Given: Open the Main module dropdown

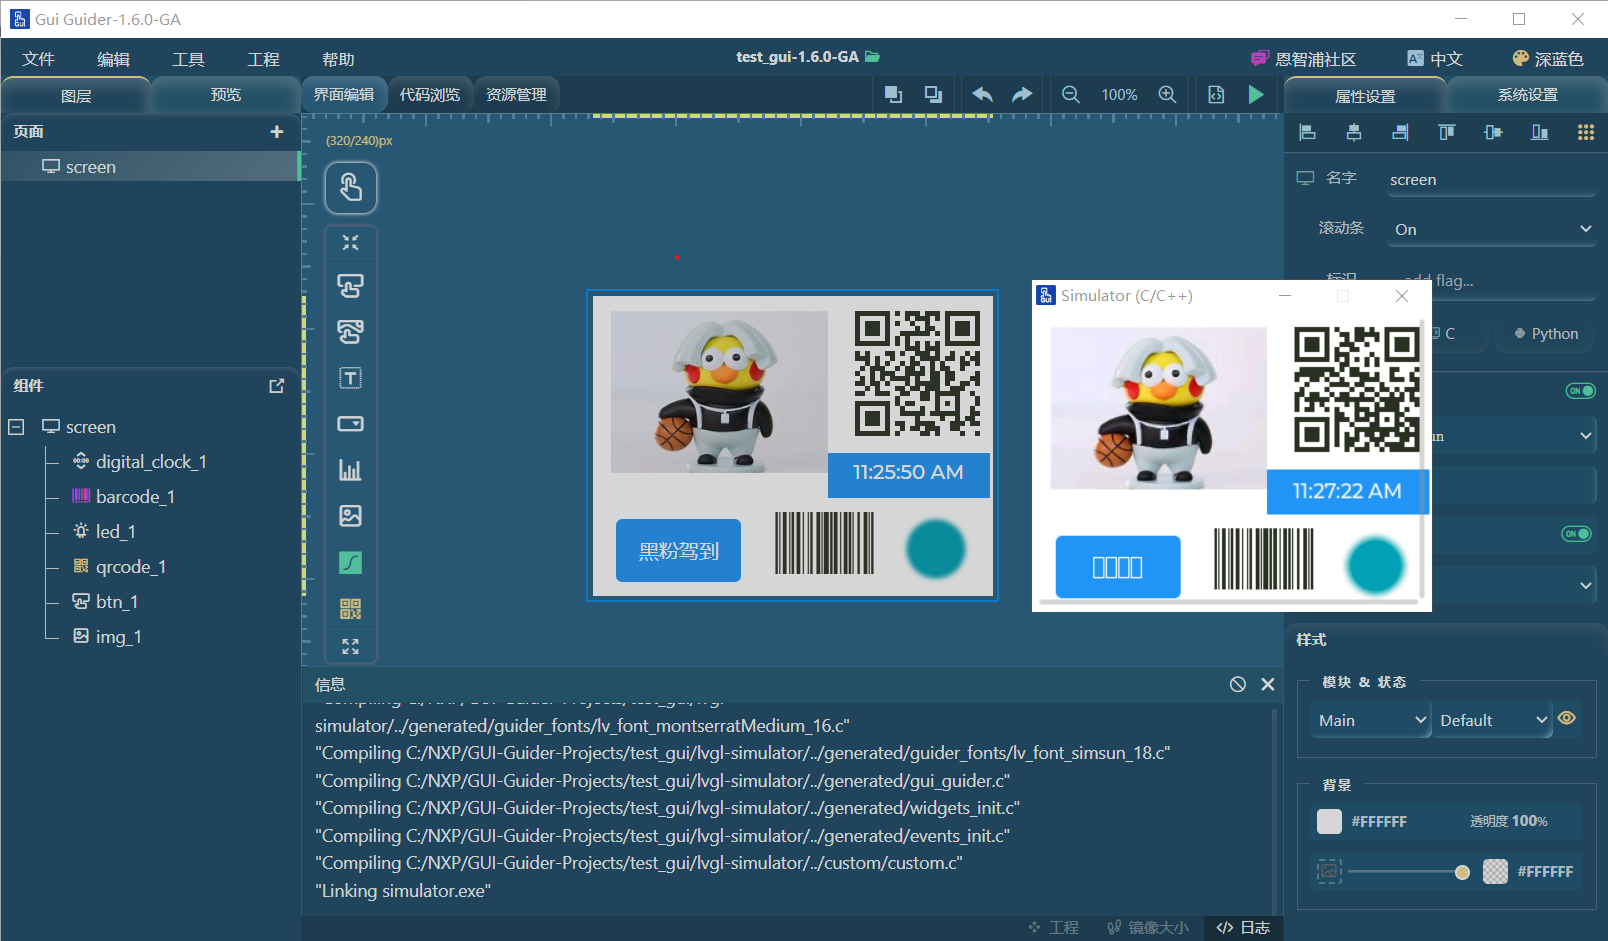Looking at the screenshot, I should (x=1370, y=720).
